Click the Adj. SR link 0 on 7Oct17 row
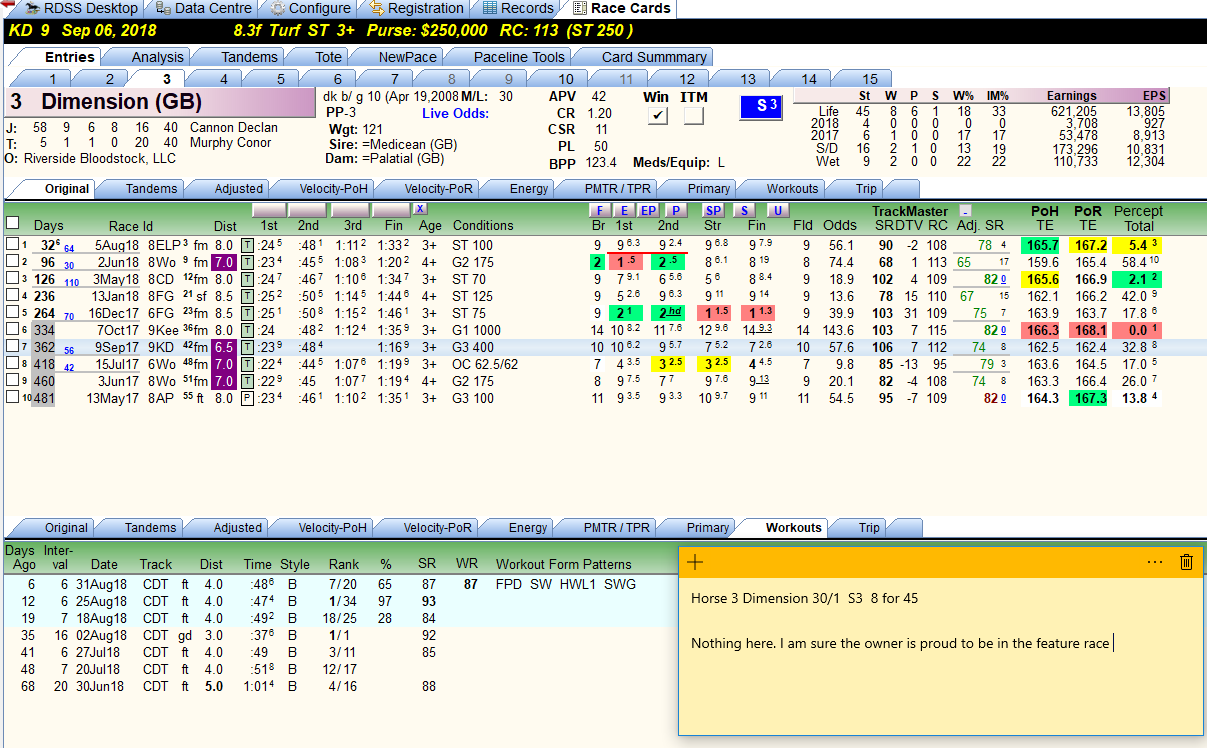This screenshot has width=1207, height=748. coord(1003,331)
